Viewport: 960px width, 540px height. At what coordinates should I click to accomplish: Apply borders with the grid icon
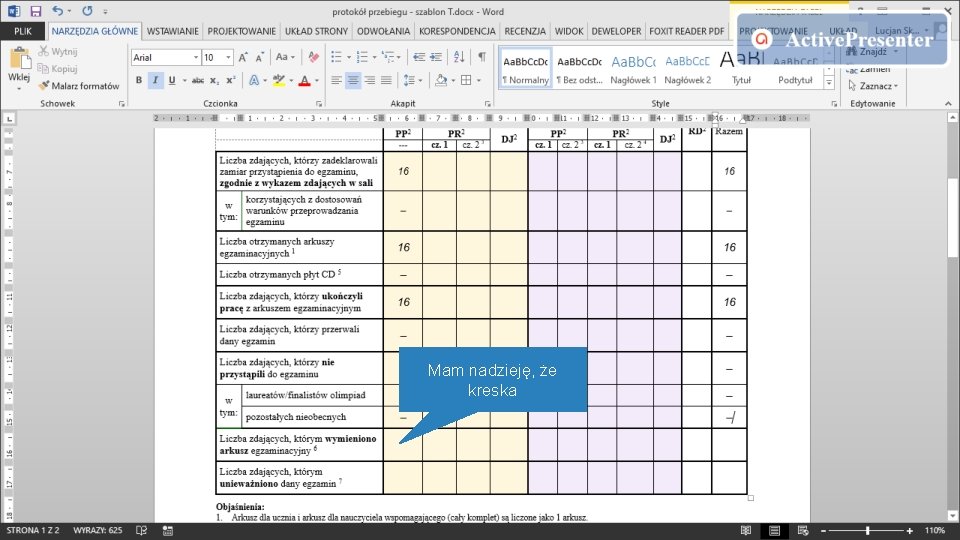click(x=466, y=80)
